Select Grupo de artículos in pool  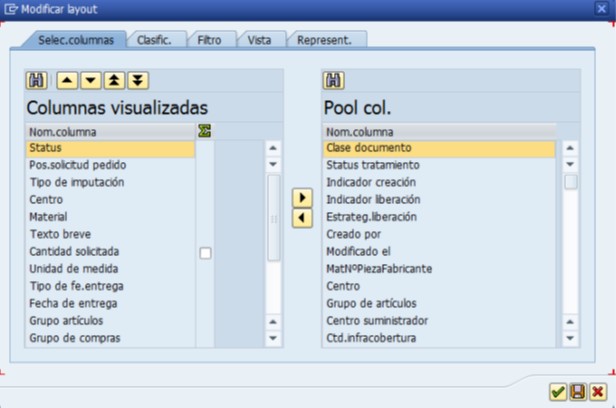coord(439,303)
